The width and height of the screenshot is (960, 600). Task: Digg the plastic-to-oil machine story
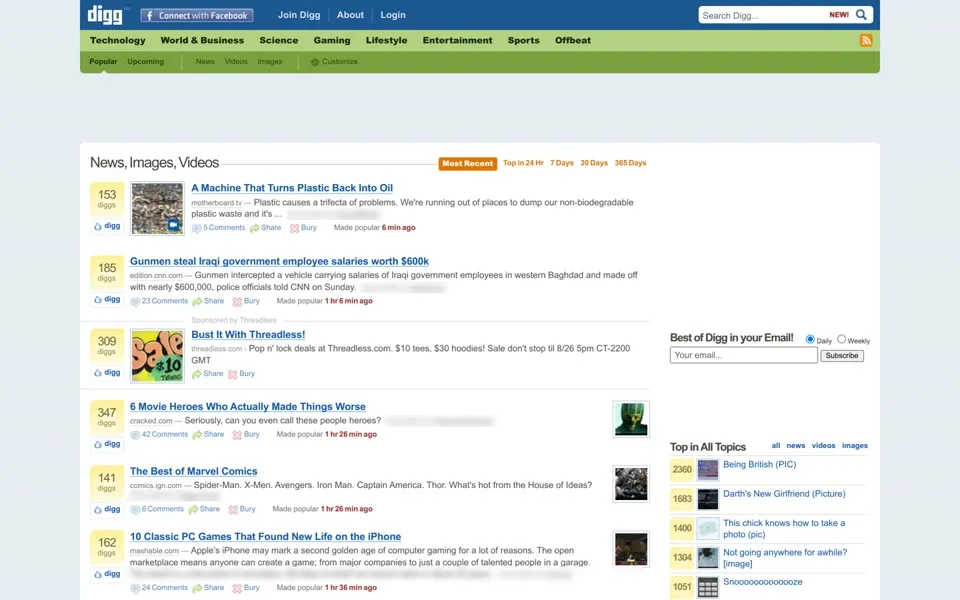[x=107, y=226]
